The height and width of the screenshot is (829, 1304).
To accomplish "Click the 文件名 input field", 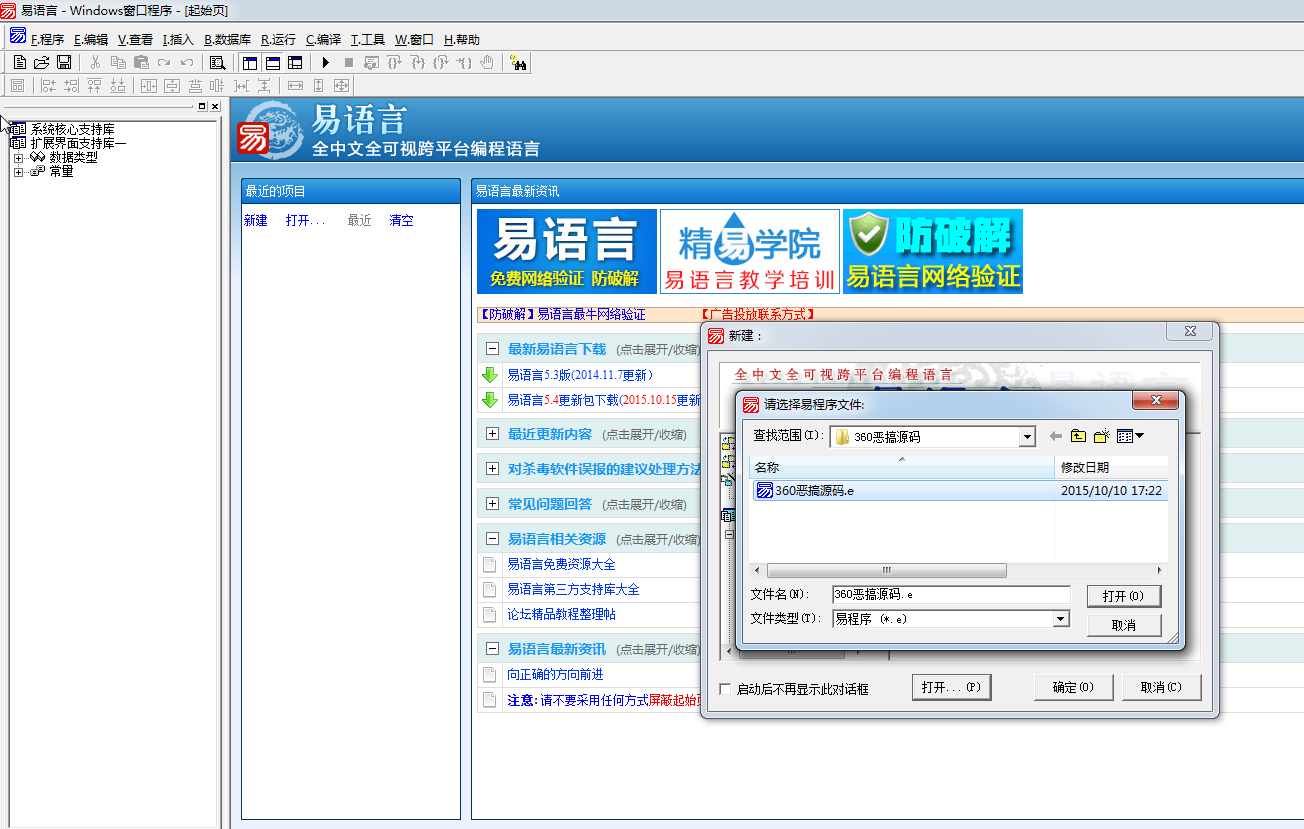I will (950, 595).
